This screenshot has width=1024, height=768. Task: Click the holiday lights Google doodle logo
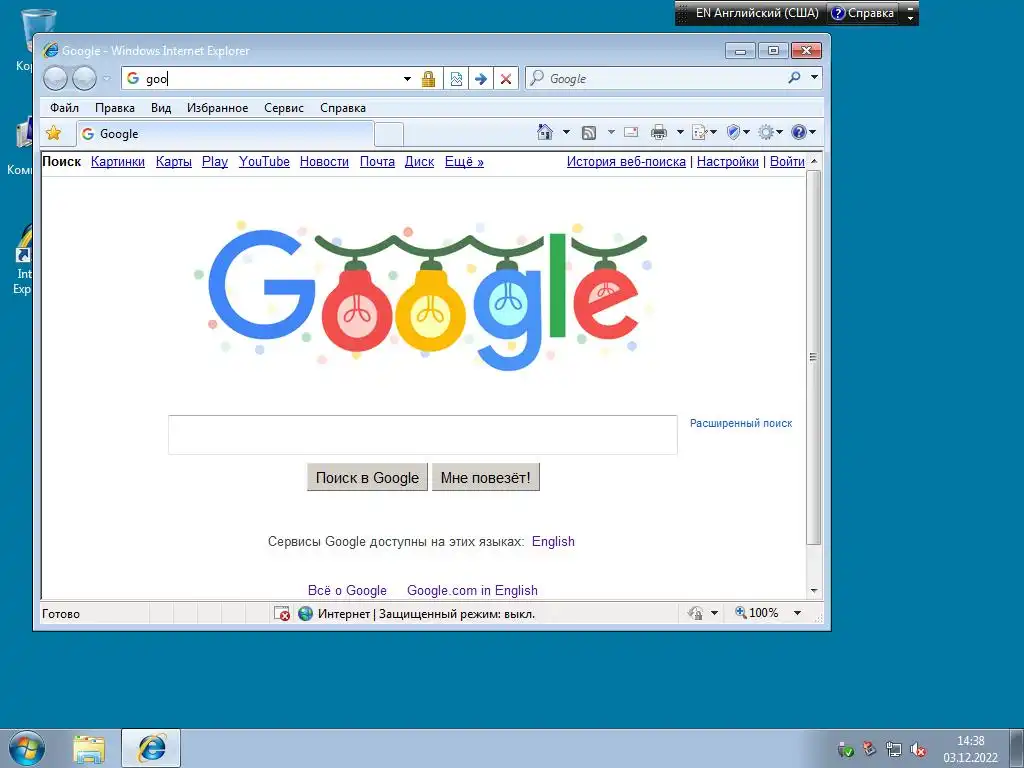click(423, 295)
